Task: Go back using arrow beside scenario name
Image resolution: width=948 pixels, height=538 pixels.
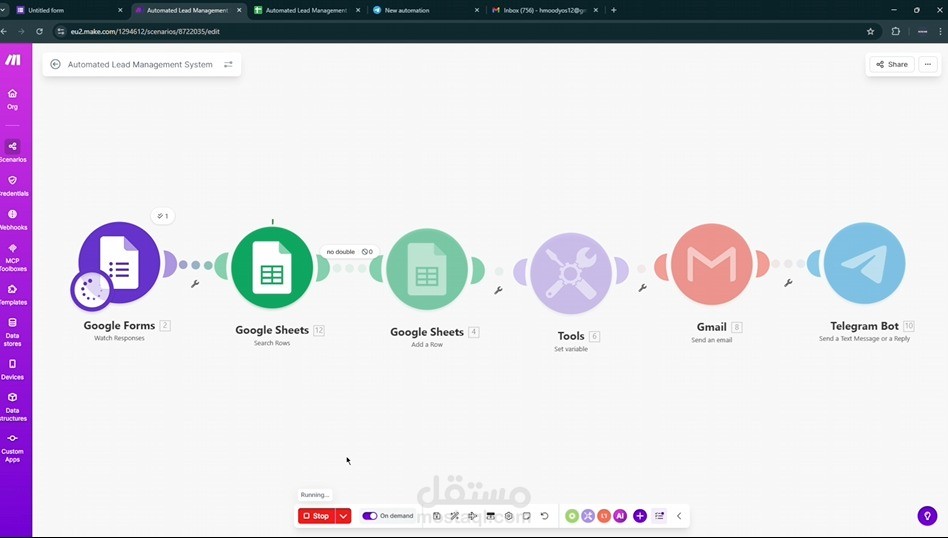Action: point(55,64)
